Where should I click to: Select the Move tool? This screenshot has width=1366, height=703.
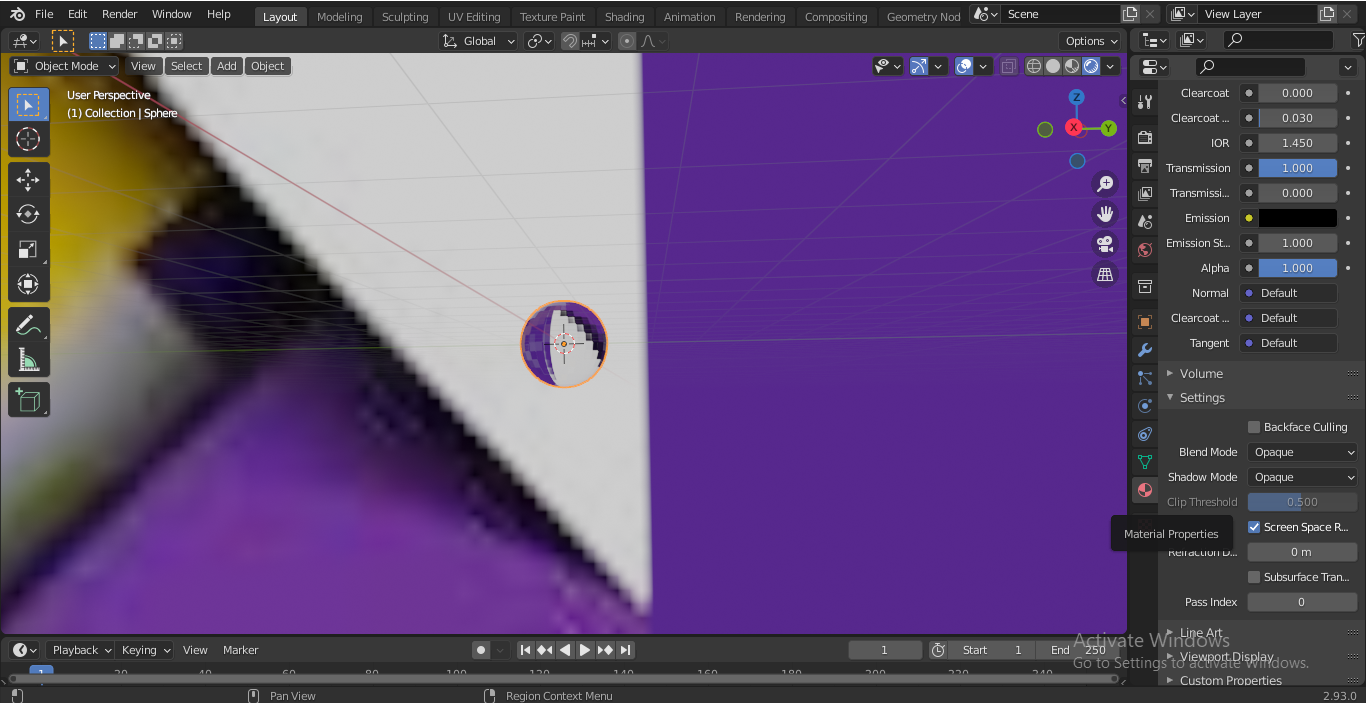point(29,180)
